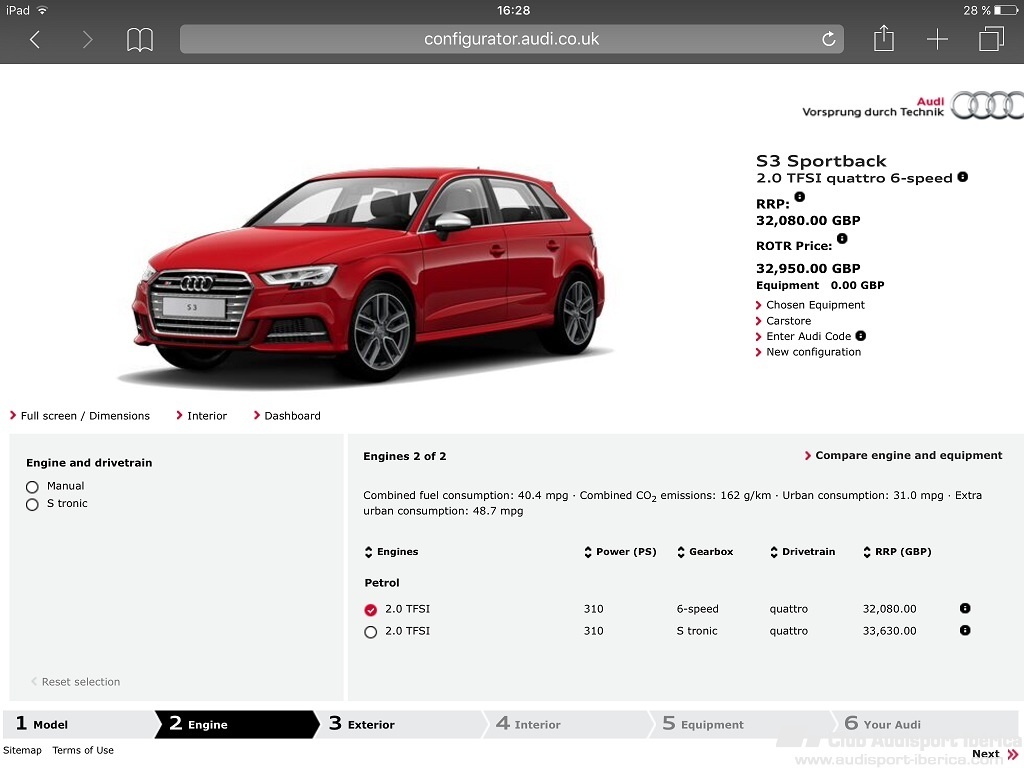Open info icon beside Enter Audi Code

[x=861, y=336]
